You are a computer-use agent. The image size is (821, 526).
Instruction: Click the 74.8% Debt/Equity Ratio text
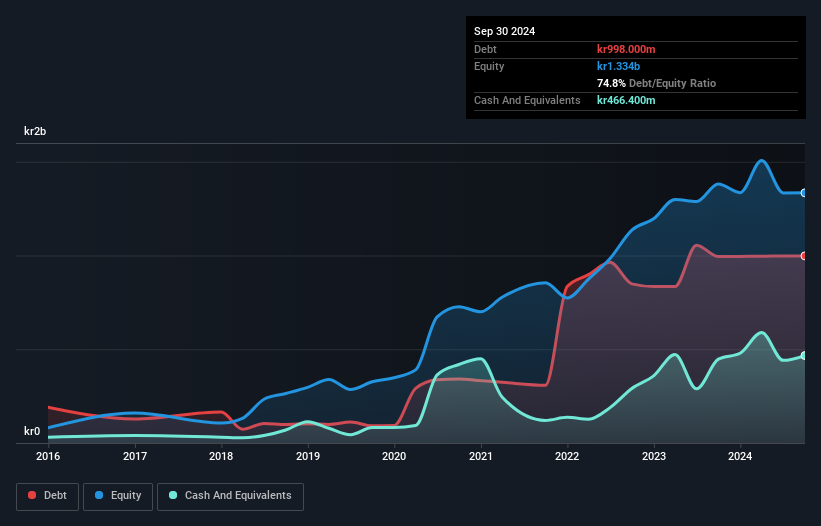[x=657, y=83]
